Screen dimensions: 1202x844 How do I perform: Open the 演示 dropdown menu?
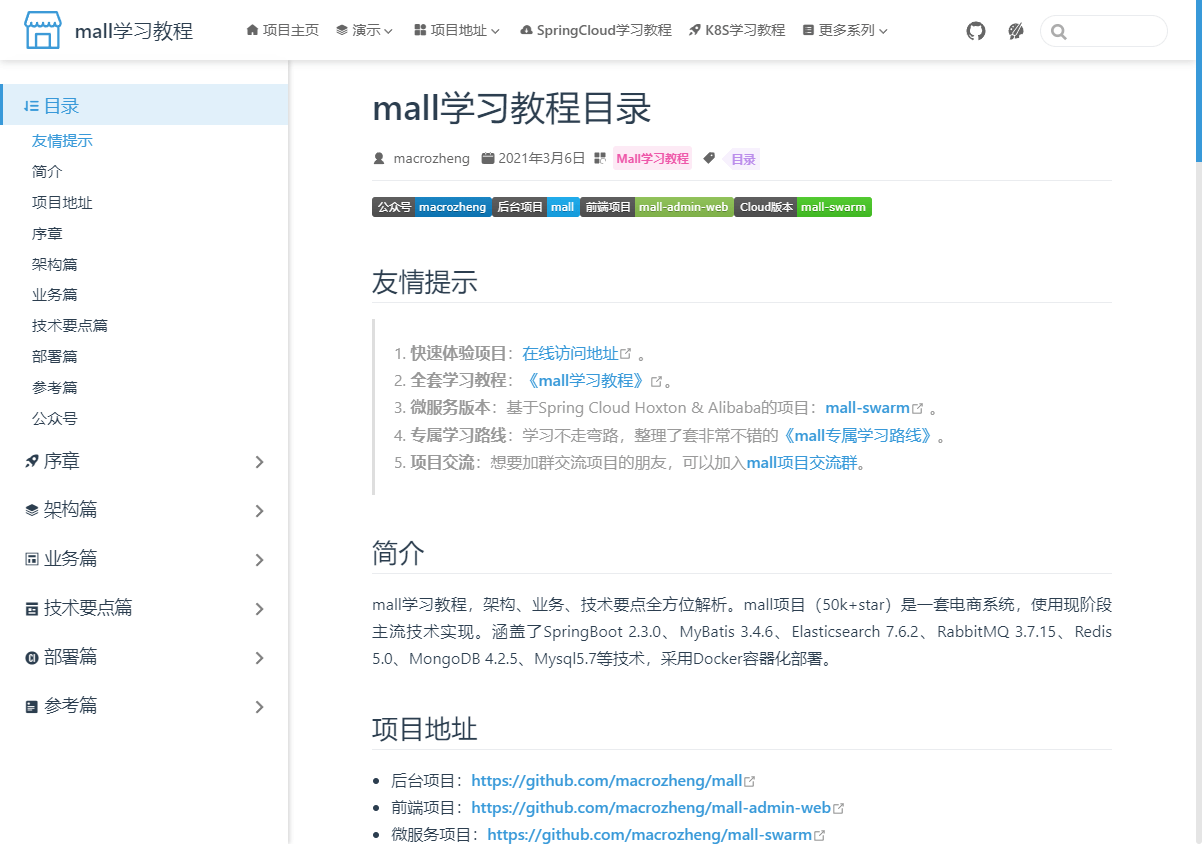click(x=365, y=30)
